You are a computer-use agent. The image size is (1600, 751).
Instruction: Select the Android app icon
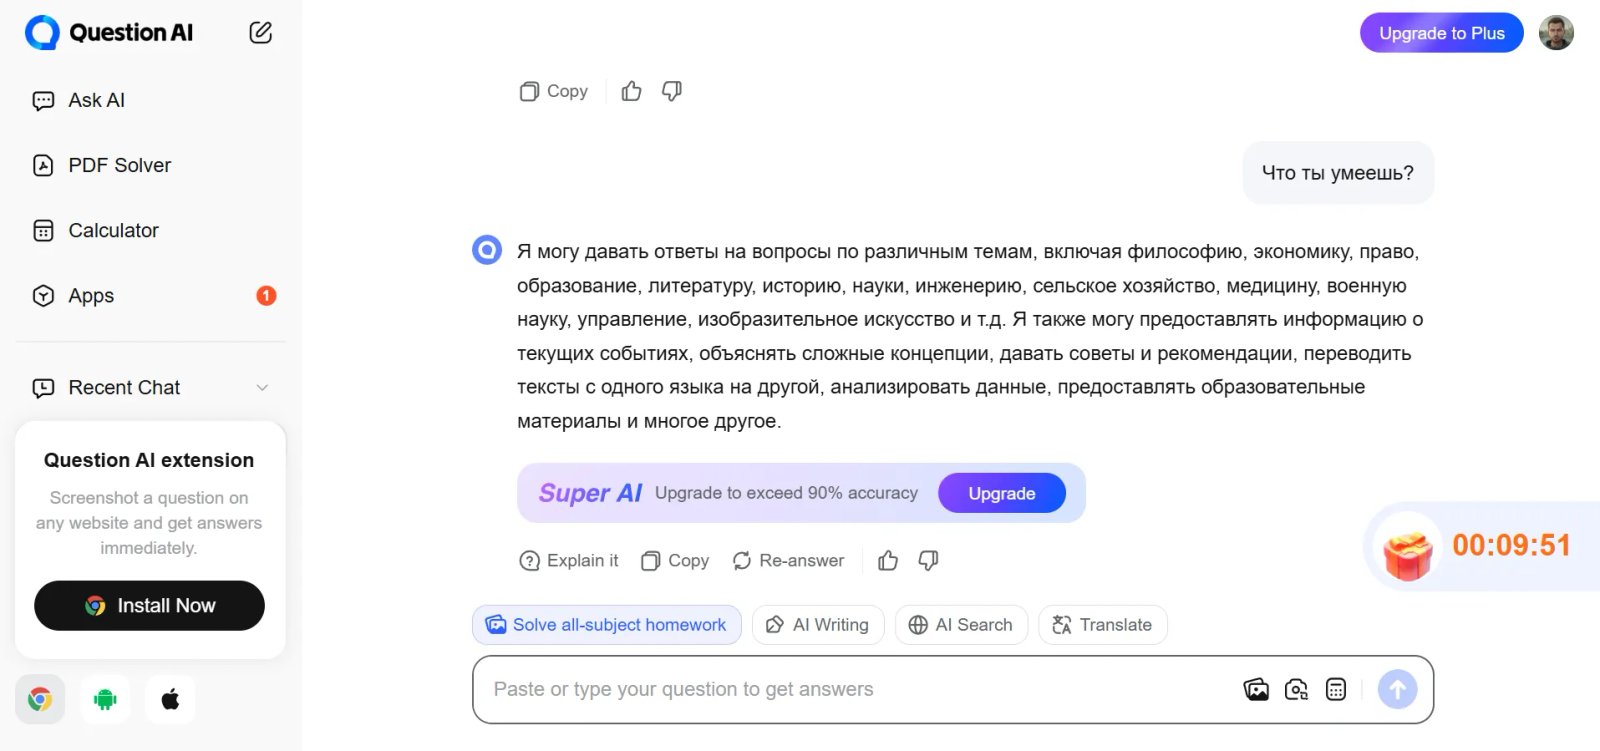[x=104, y=699]
